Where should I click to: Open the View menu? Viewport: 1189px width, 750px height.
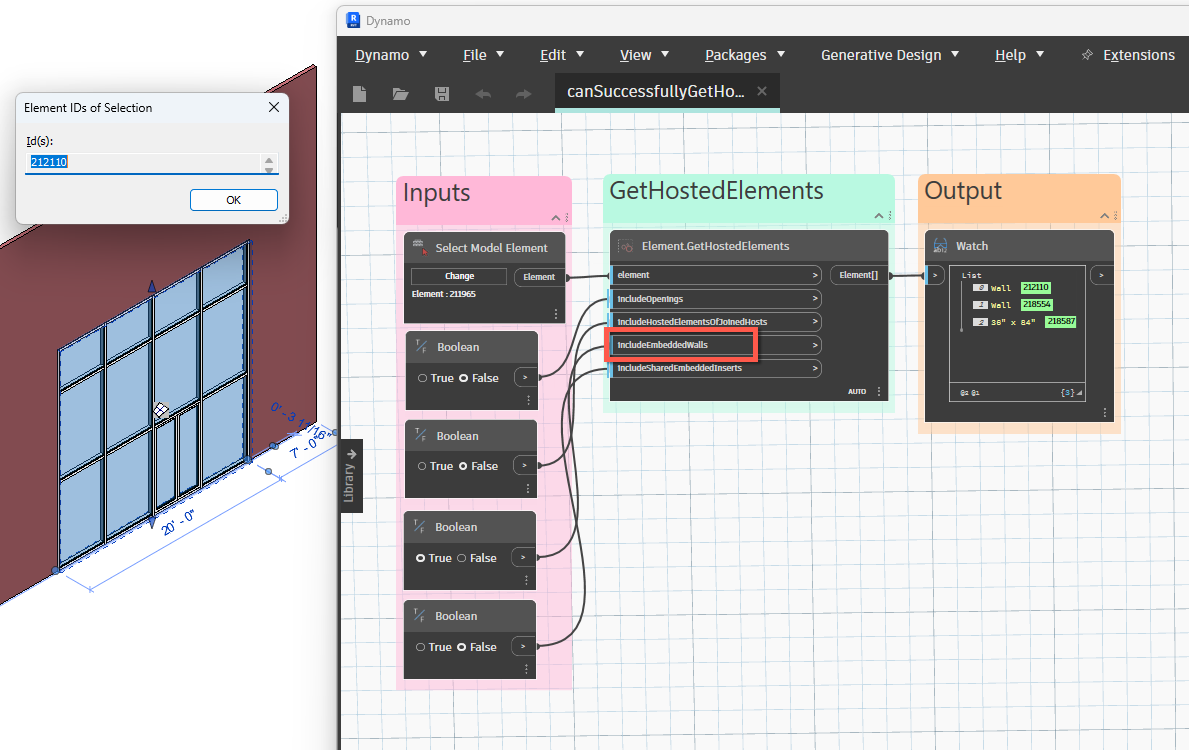point(645,55)
